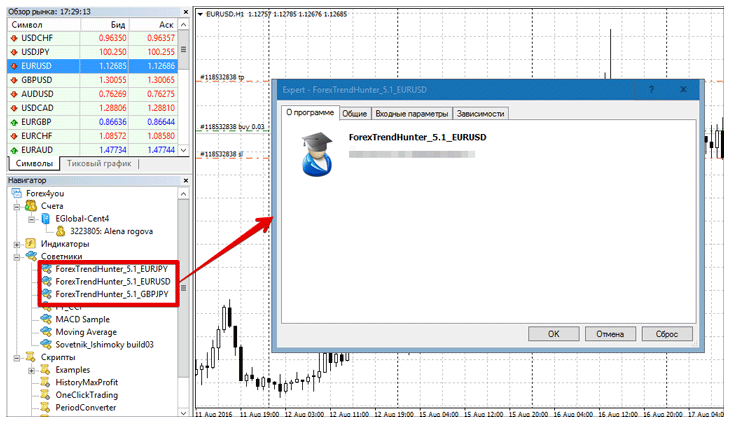This screenshot has height=422, width=729.
Task: Collapse the Счета accounts tree node
Action: 18,205
